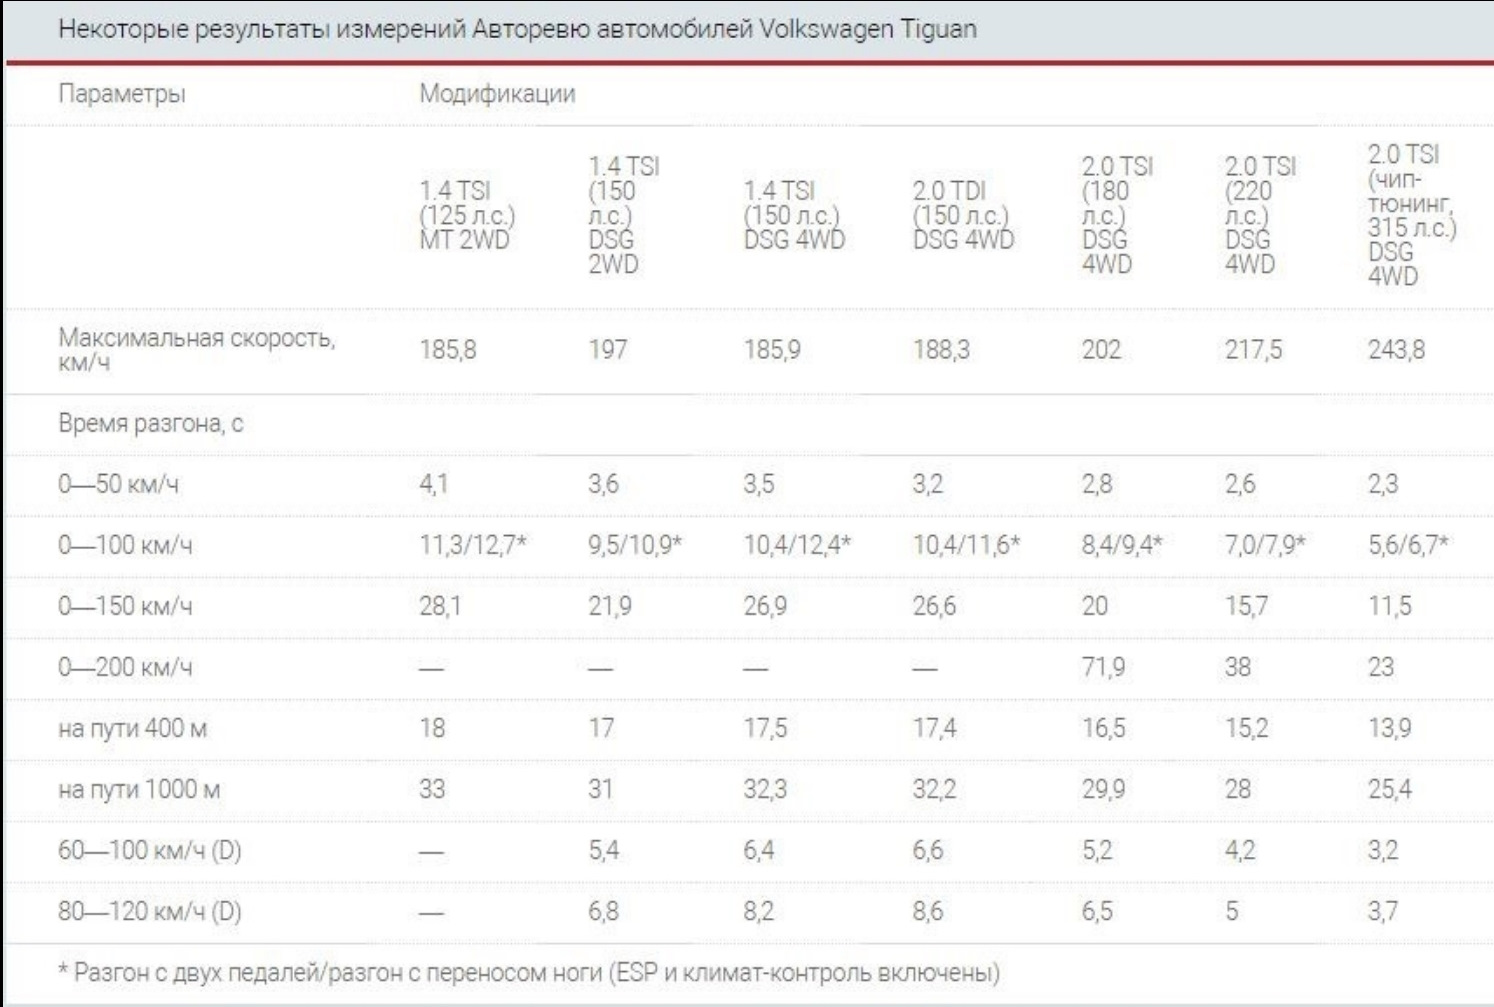
Task: Select the 2.0 TDI 150 л.с. DSG 4WD header
Action: click(x=962, y=215)
